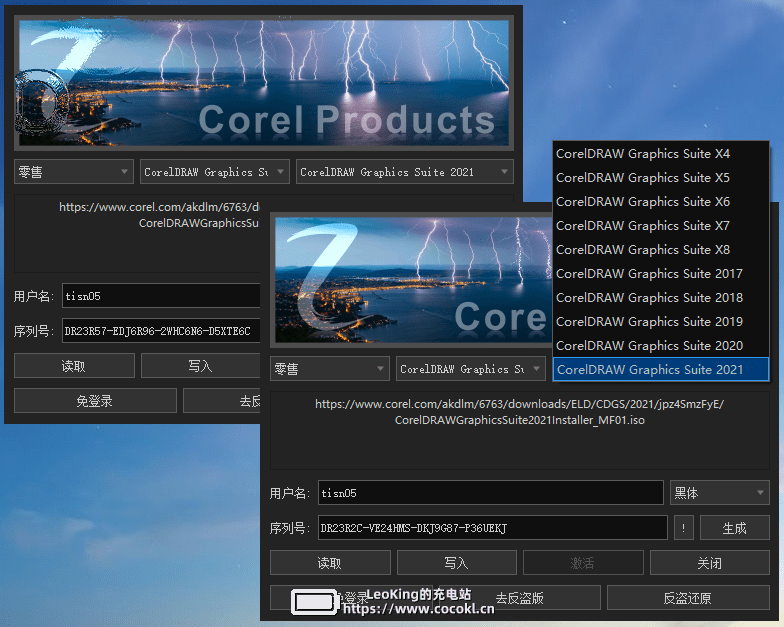This screenshot has height=627, width=784.
Task: Click the disabled 激活 button
Action: (x=583, y=563)
